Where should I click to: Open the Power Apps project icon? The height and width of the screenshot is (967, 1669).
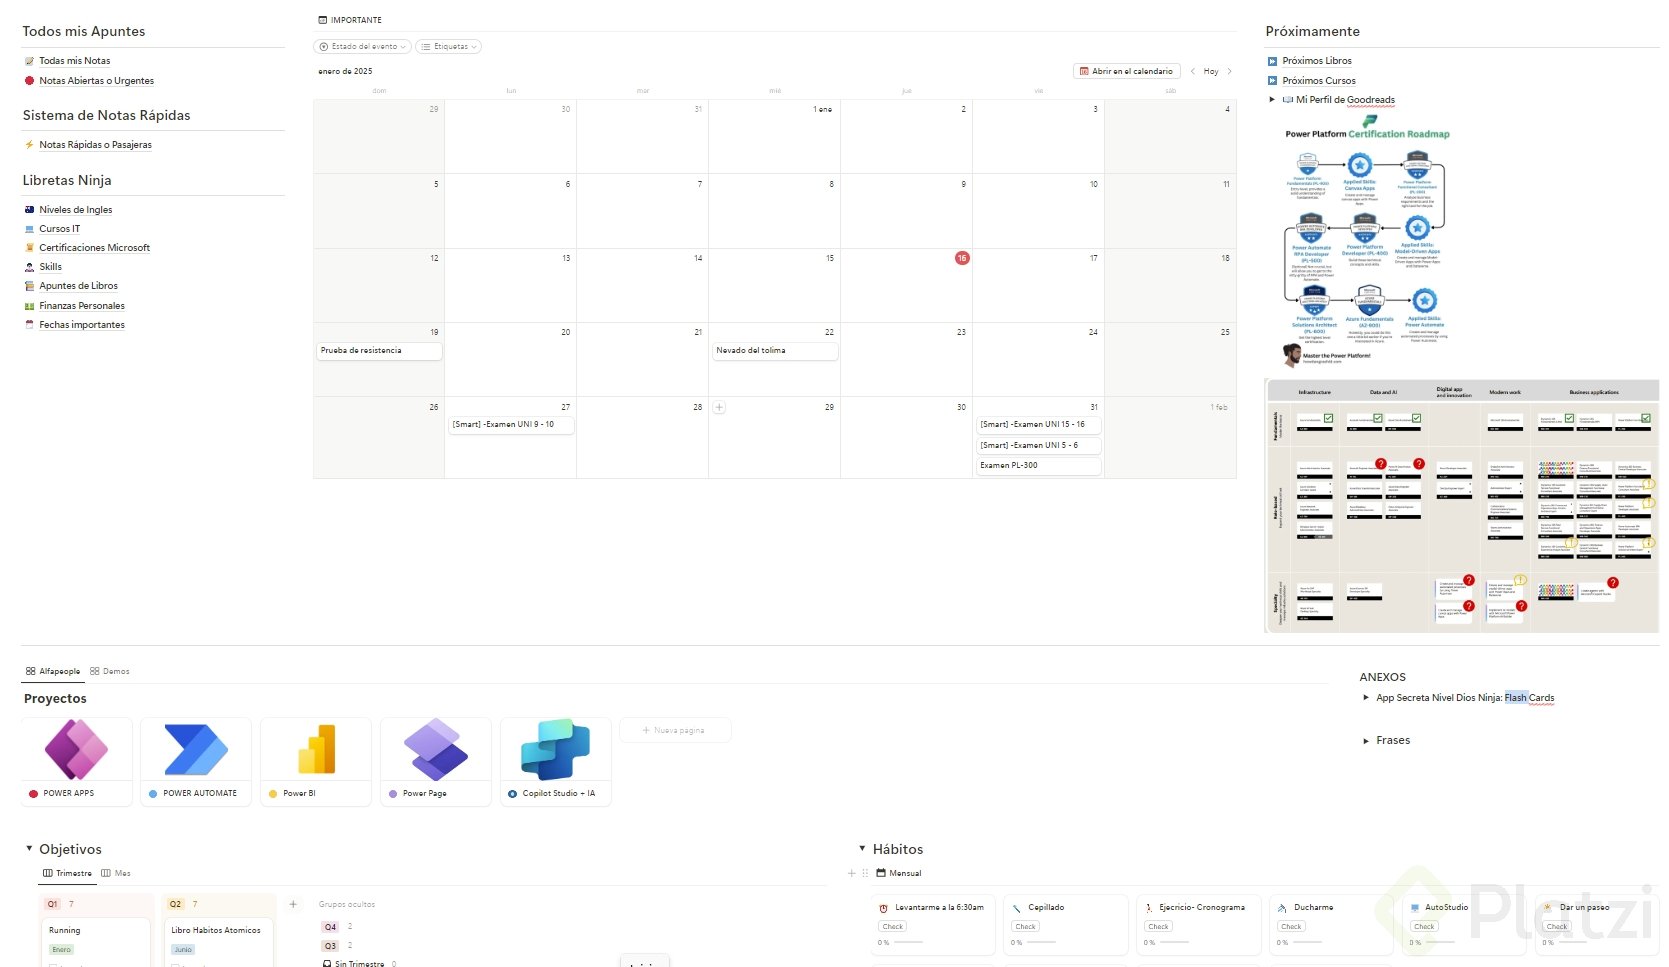click(x=76, y=749)
